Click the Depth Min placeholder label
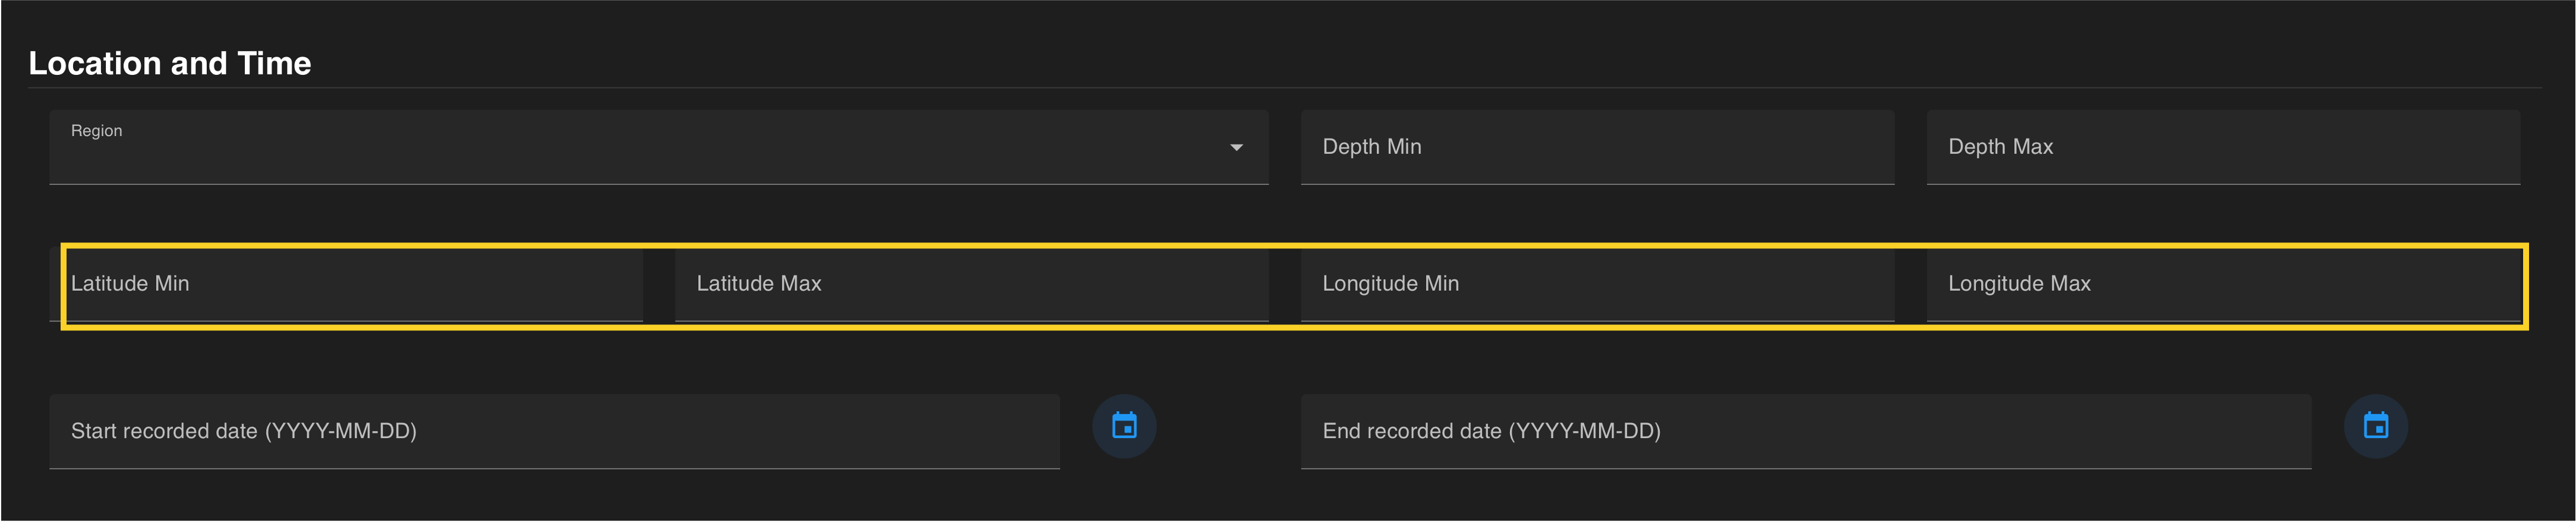 click(1371, 147)
